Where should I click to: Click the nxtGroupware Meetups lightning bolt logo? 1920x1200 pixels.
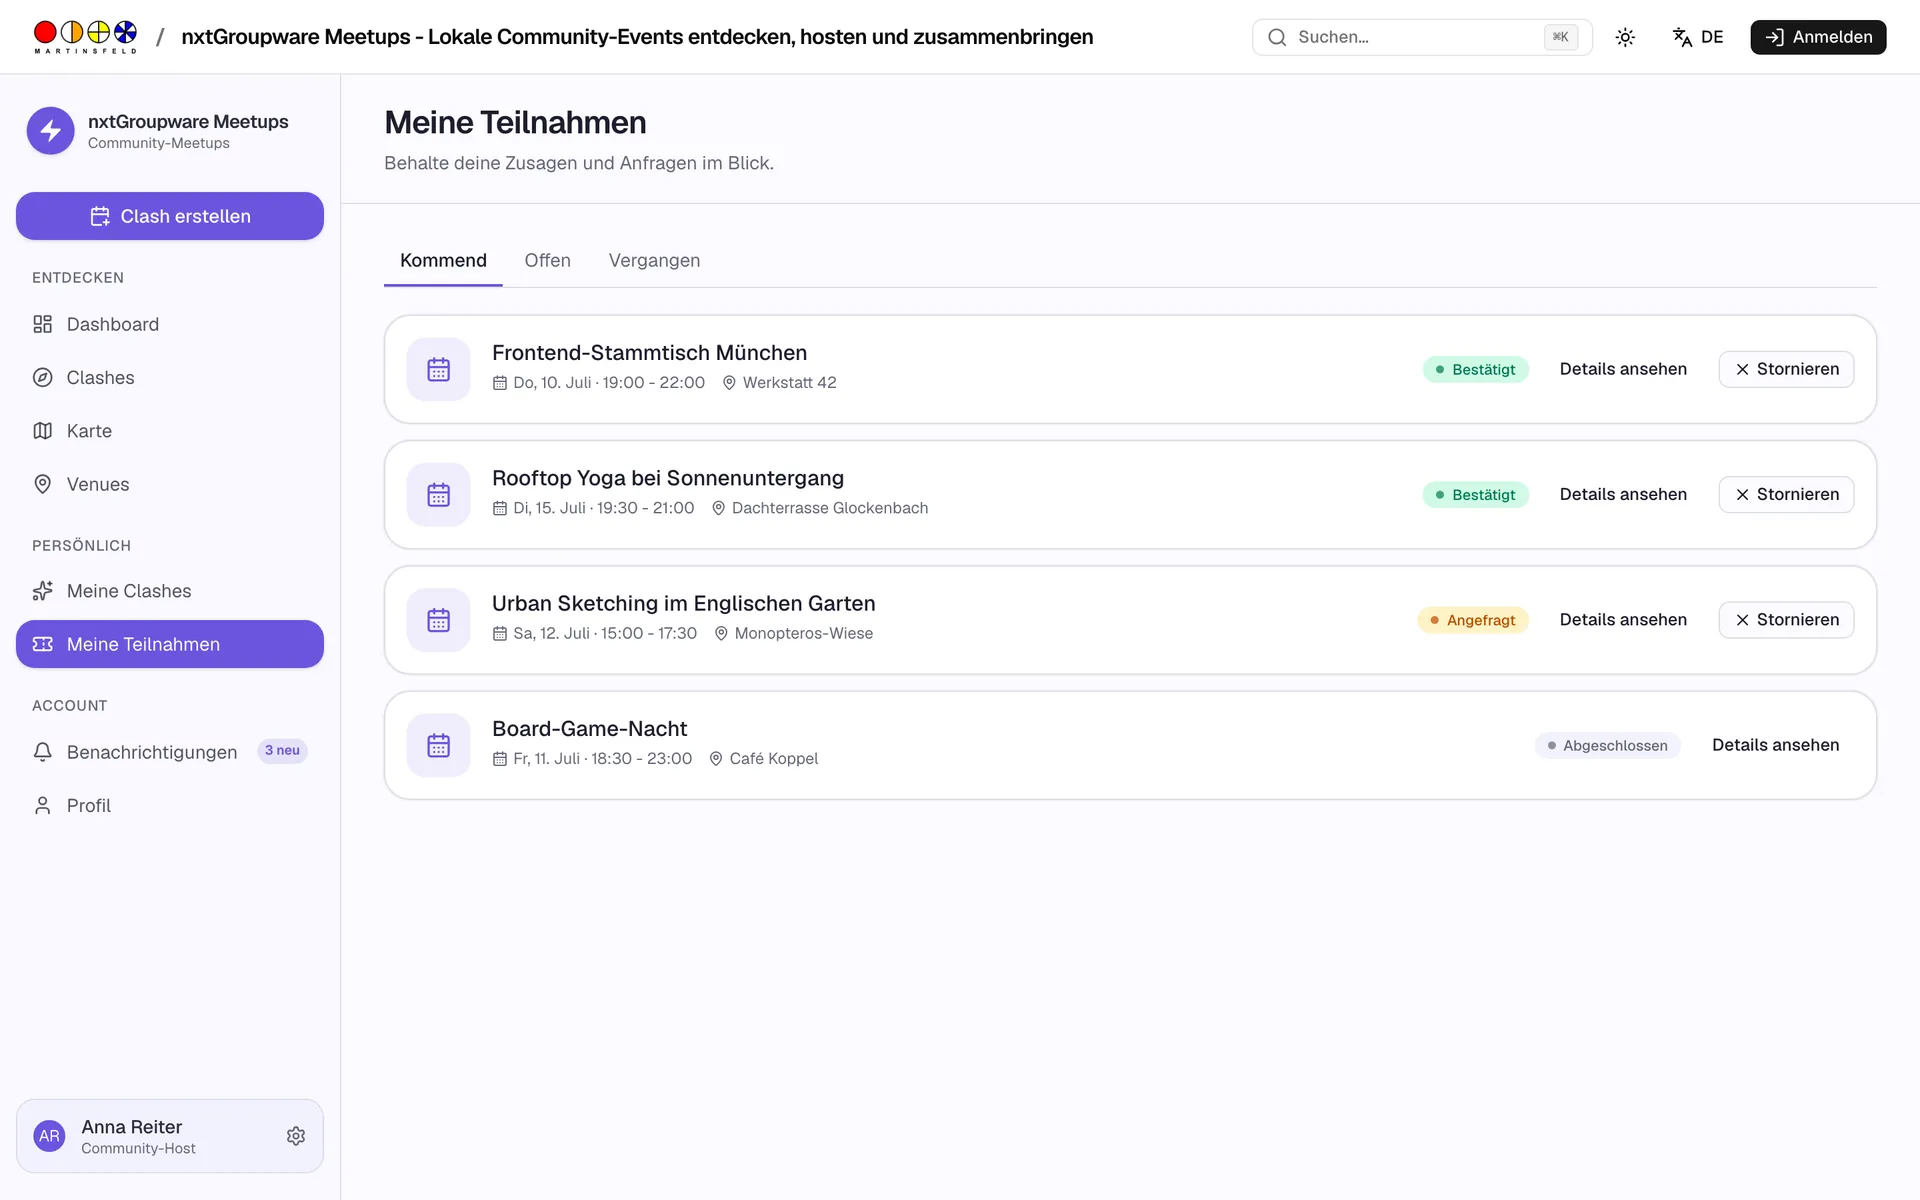51,131
